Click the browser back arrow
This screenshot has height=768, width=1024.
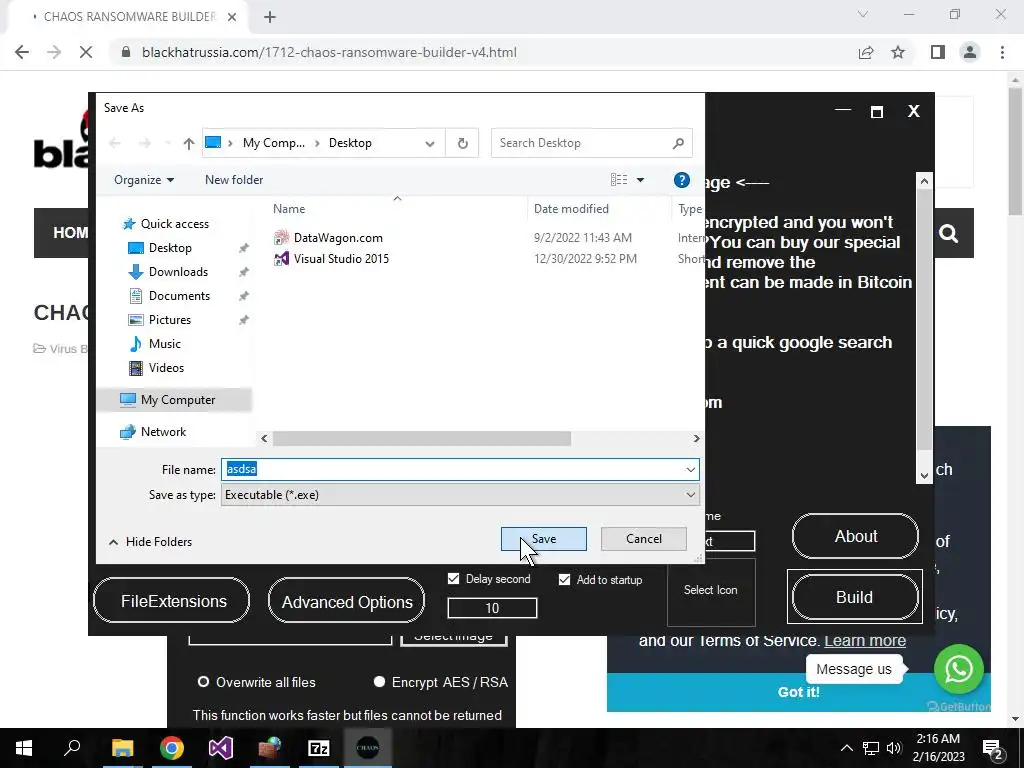coord(22,52)
